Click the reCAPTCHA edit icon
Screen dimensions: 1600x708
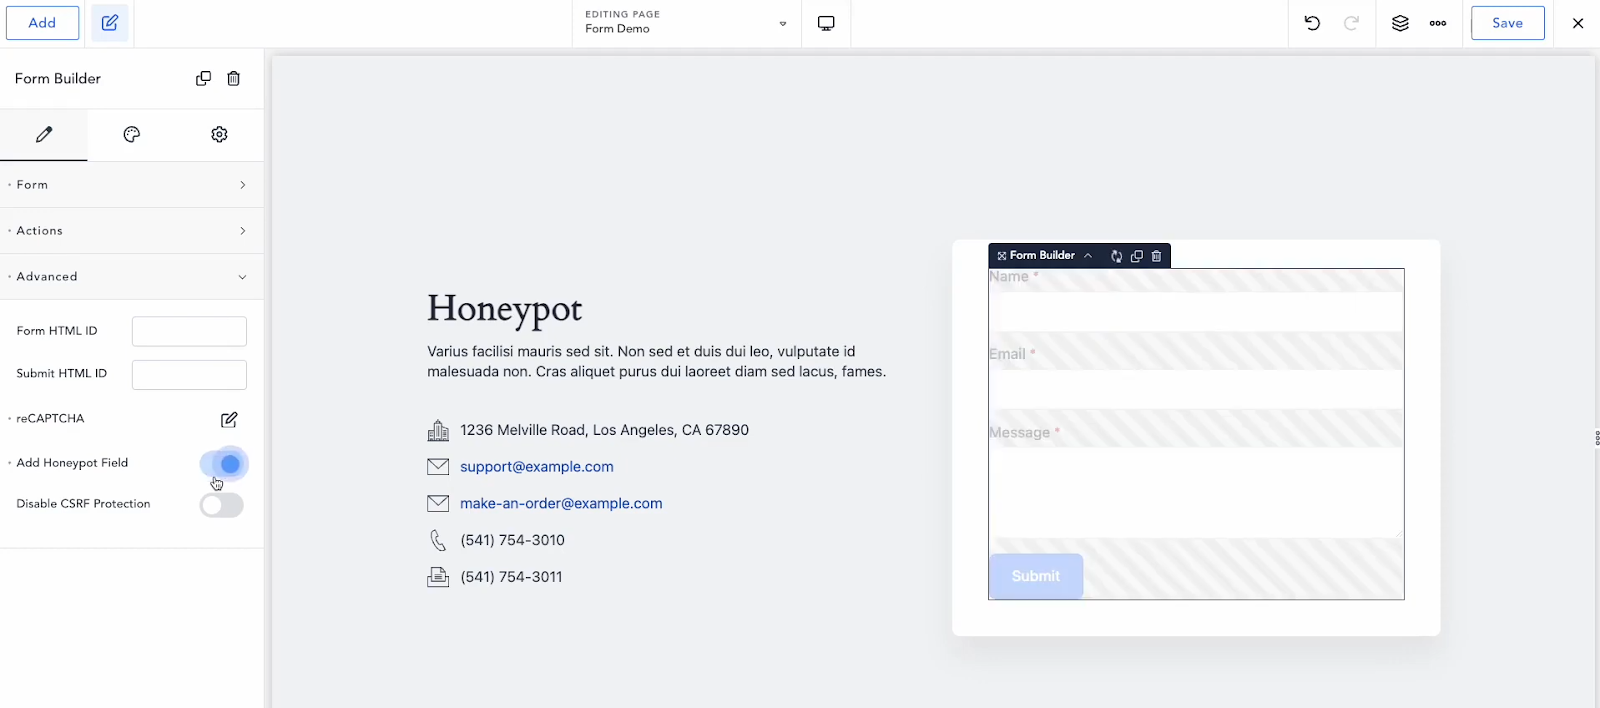pos(229,419)
